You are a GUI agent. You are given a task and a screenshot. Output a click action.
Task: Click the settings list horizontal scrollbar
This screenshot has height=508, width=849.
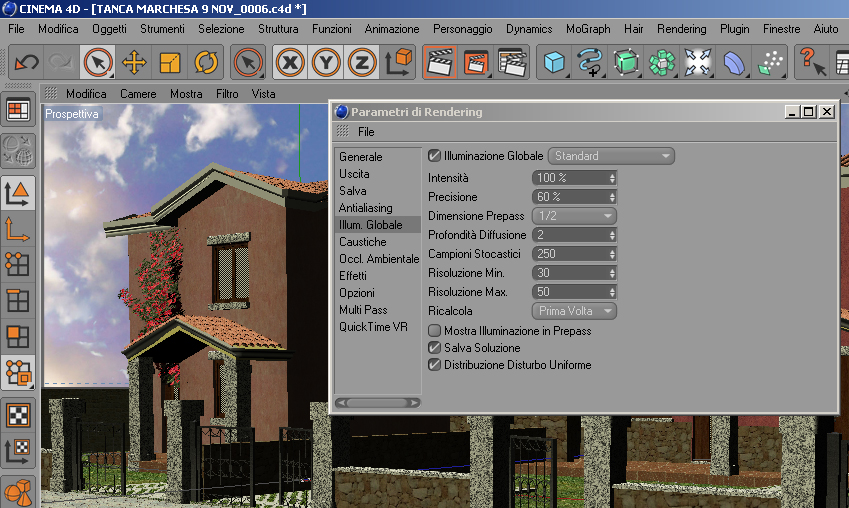tap(377, 403)
